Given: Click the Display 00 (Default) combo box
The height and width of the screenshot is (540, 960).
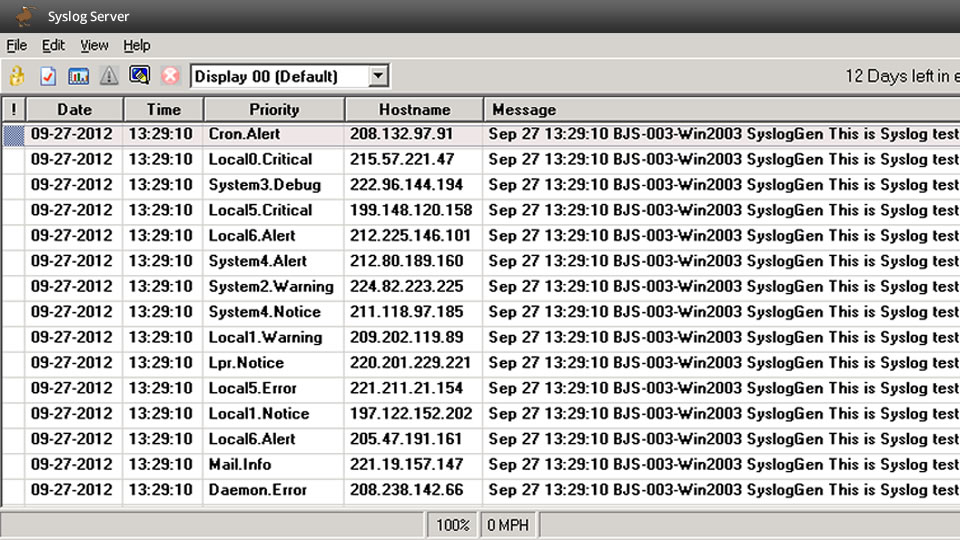Looking at the screenshot, I should (290, 76).
